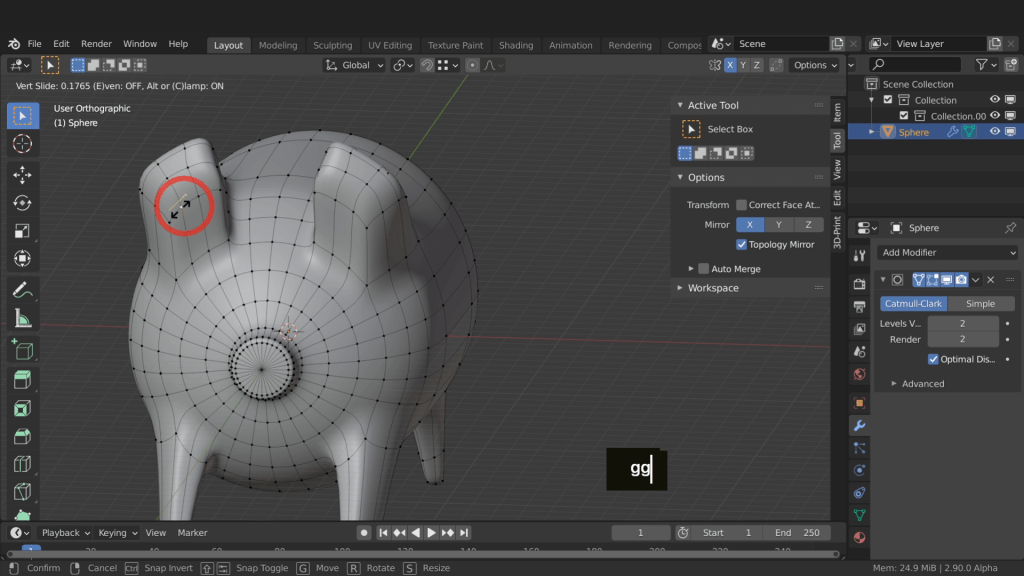Image resolution: width=1024 pixels, height=576 pixels.
Task: Open the Render menu
Action: pyautogui.click(x=96, y=44)
